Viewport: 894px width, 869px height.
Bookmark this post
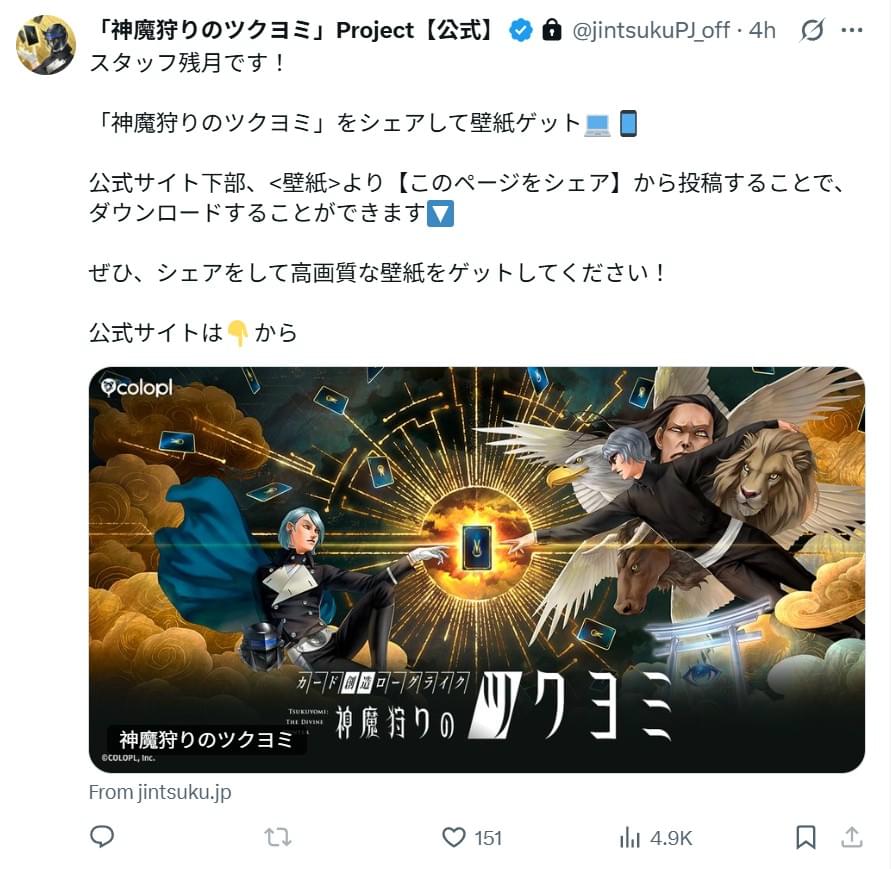pos(806,838)
